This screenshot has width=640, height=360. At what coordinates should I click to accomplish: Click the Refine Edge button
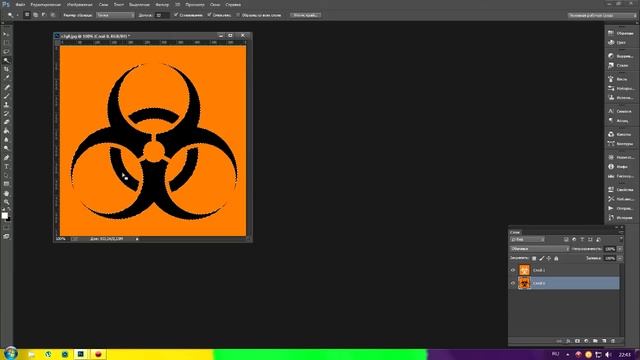coord(306,15)
